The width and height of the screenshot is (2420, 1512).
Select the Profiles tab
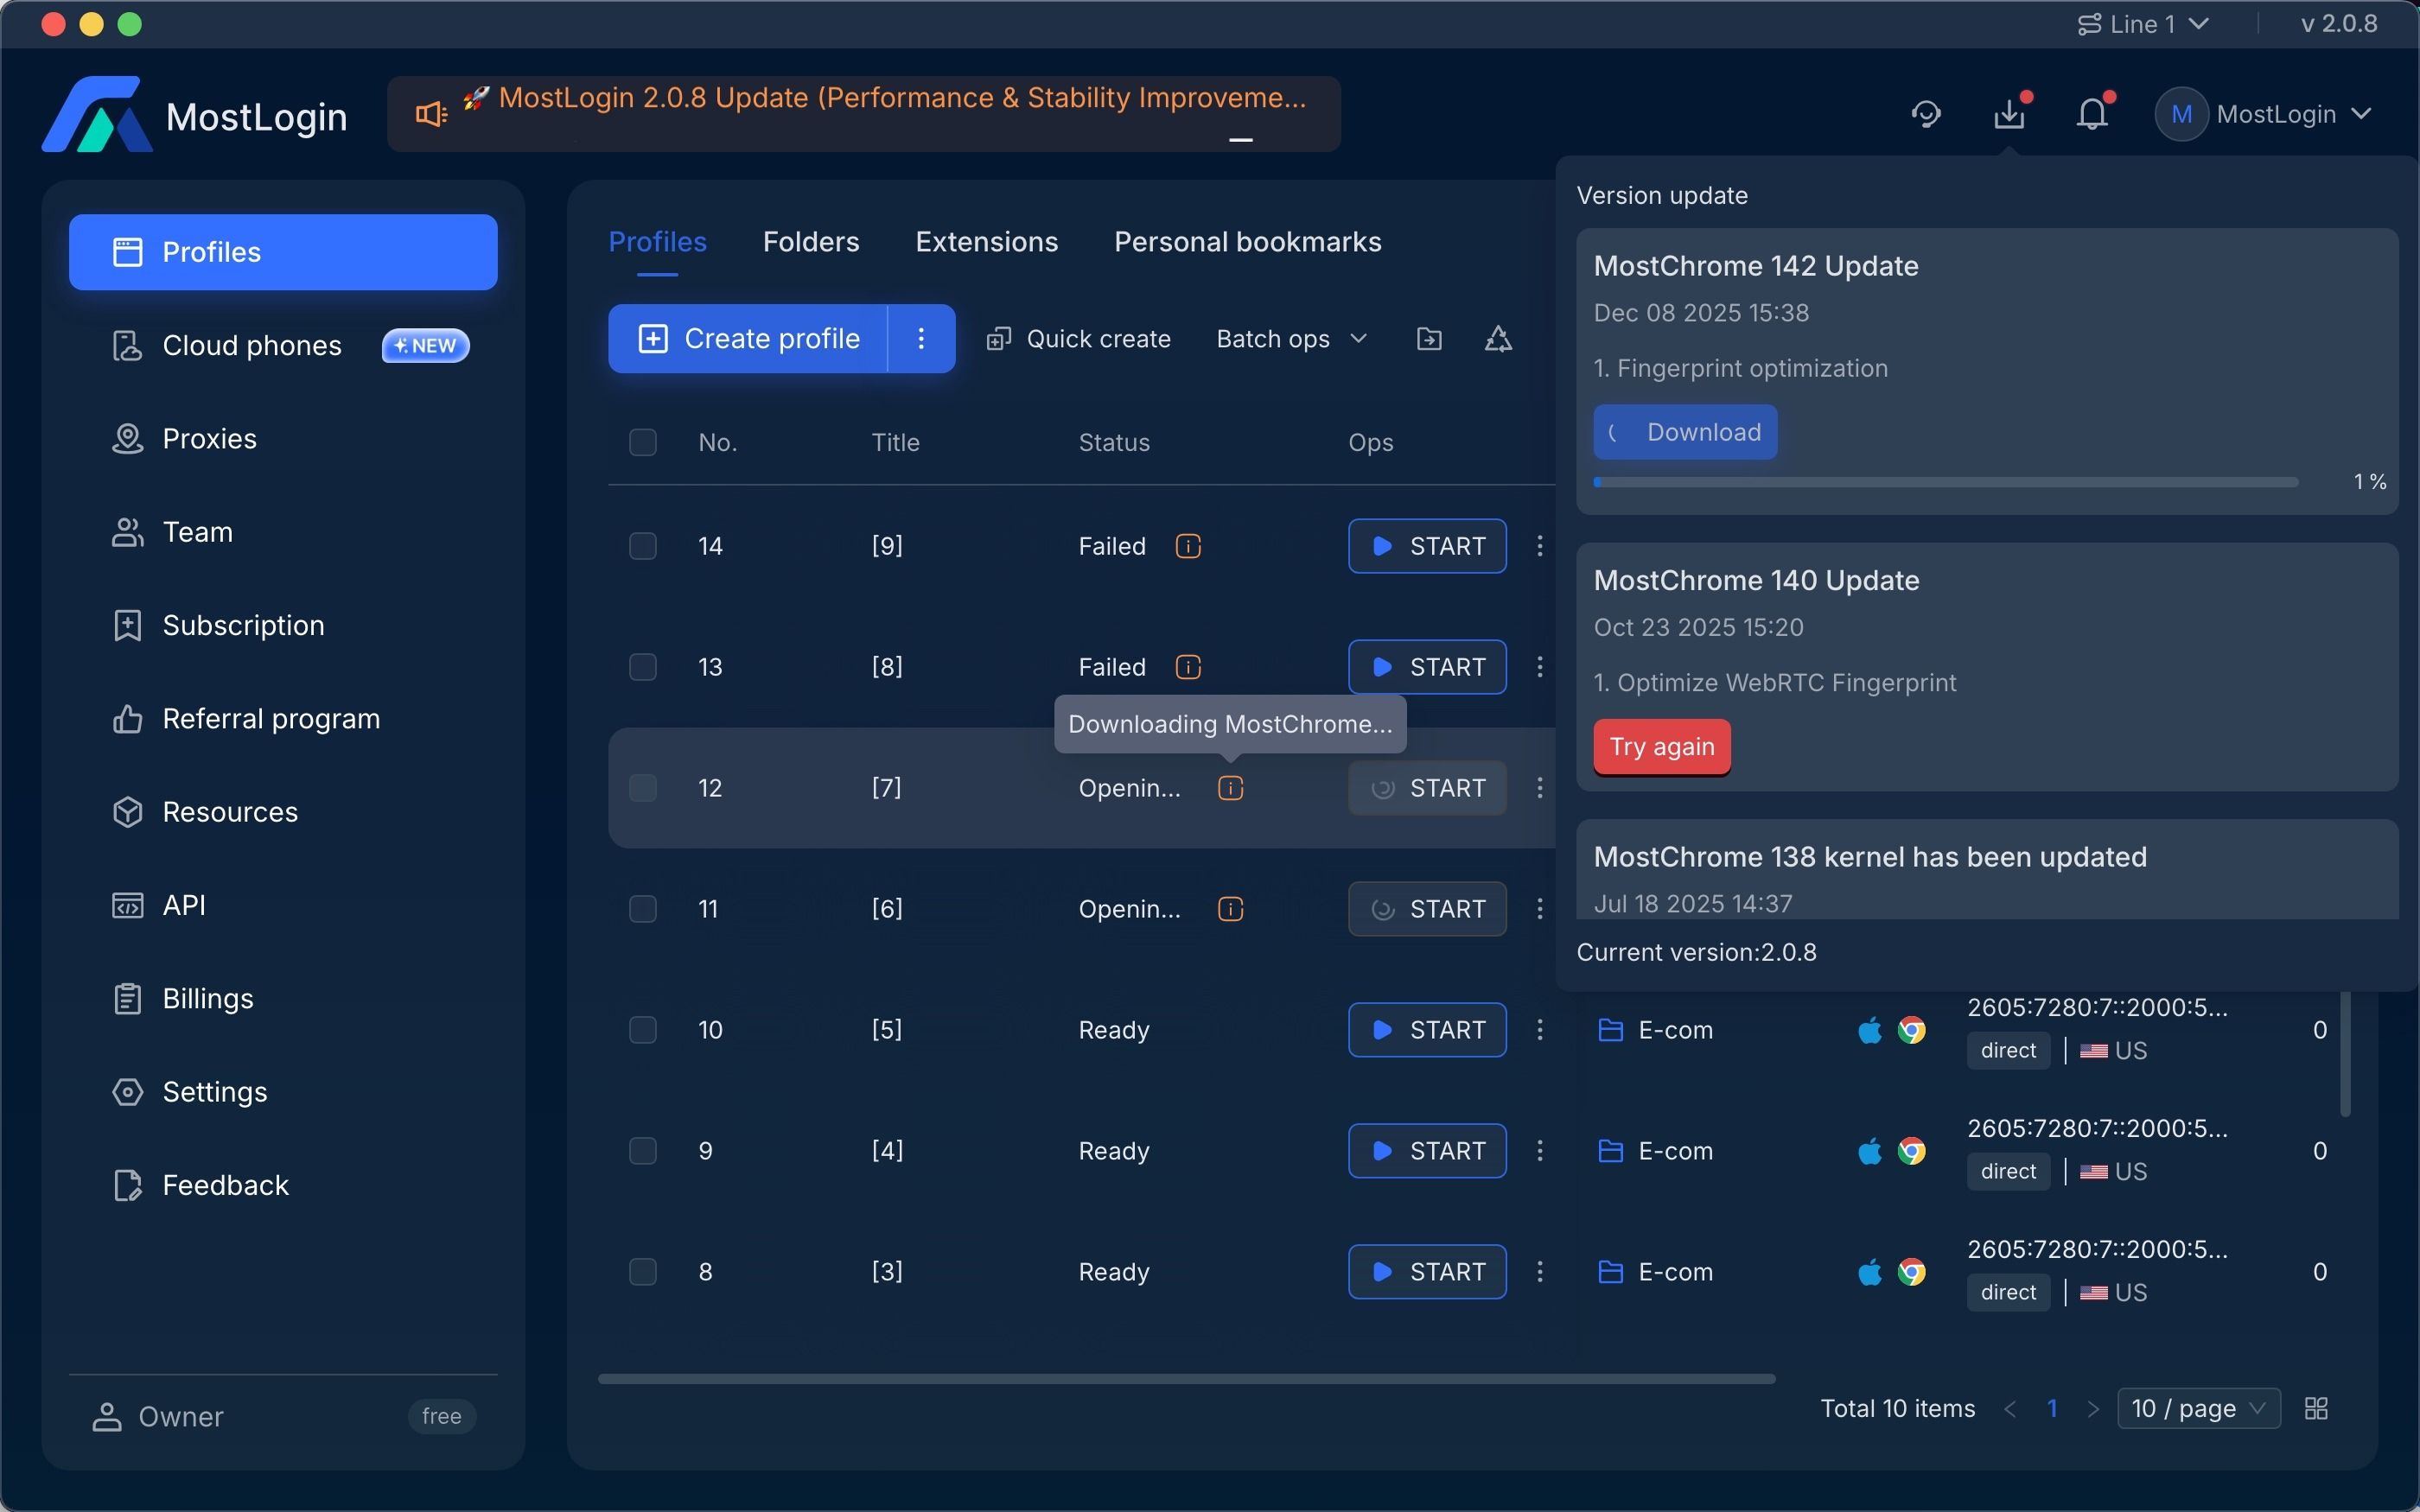pos(658,242)
